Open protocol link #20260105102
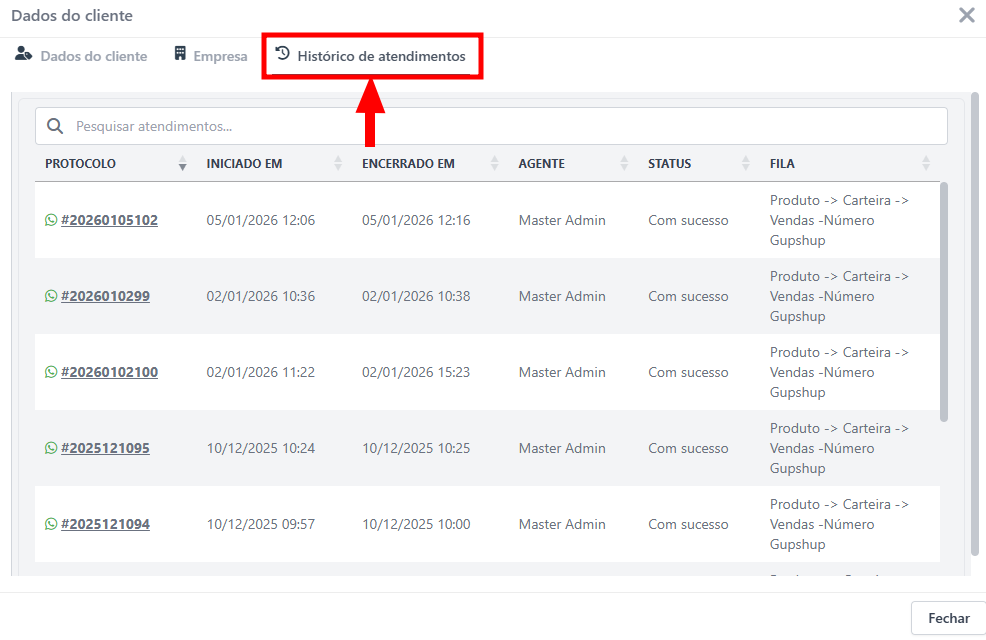The image size is (986, 640). click(x=109, y=220)
